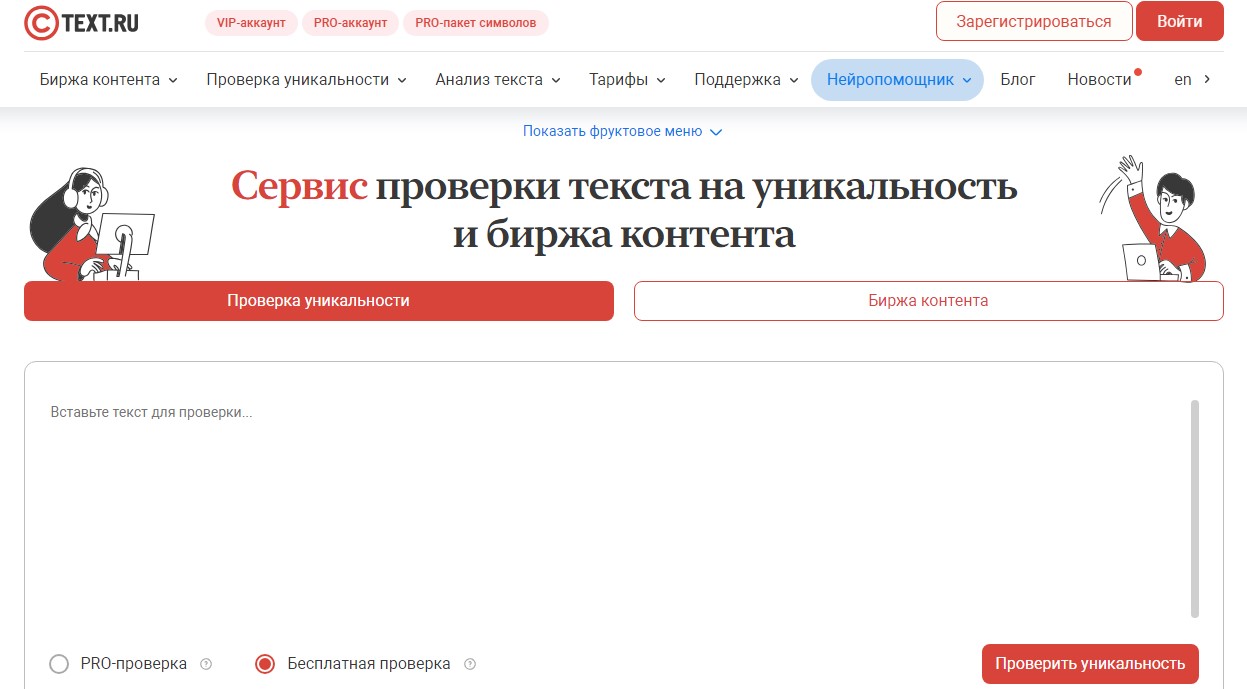Click help icon next to PRO-проверка
The width and height of the screenshot is (1247, 689).
point(206,664)
